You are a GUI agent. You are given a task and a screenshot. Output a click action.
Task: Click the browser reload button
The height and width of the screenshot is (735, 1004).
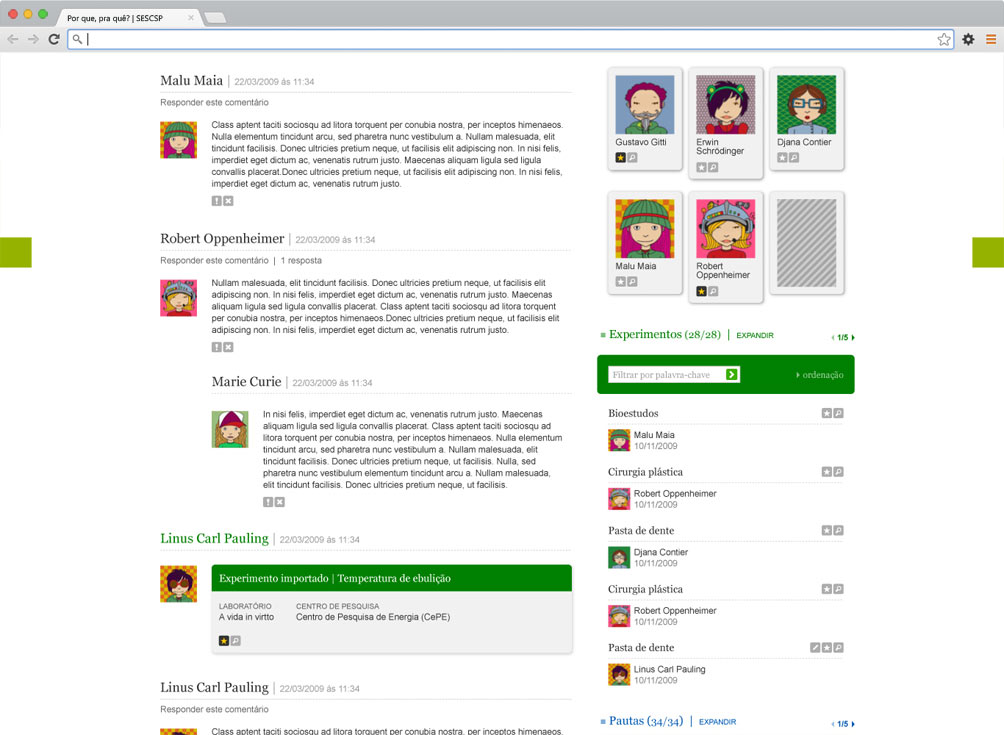click(x=54, y=39)
